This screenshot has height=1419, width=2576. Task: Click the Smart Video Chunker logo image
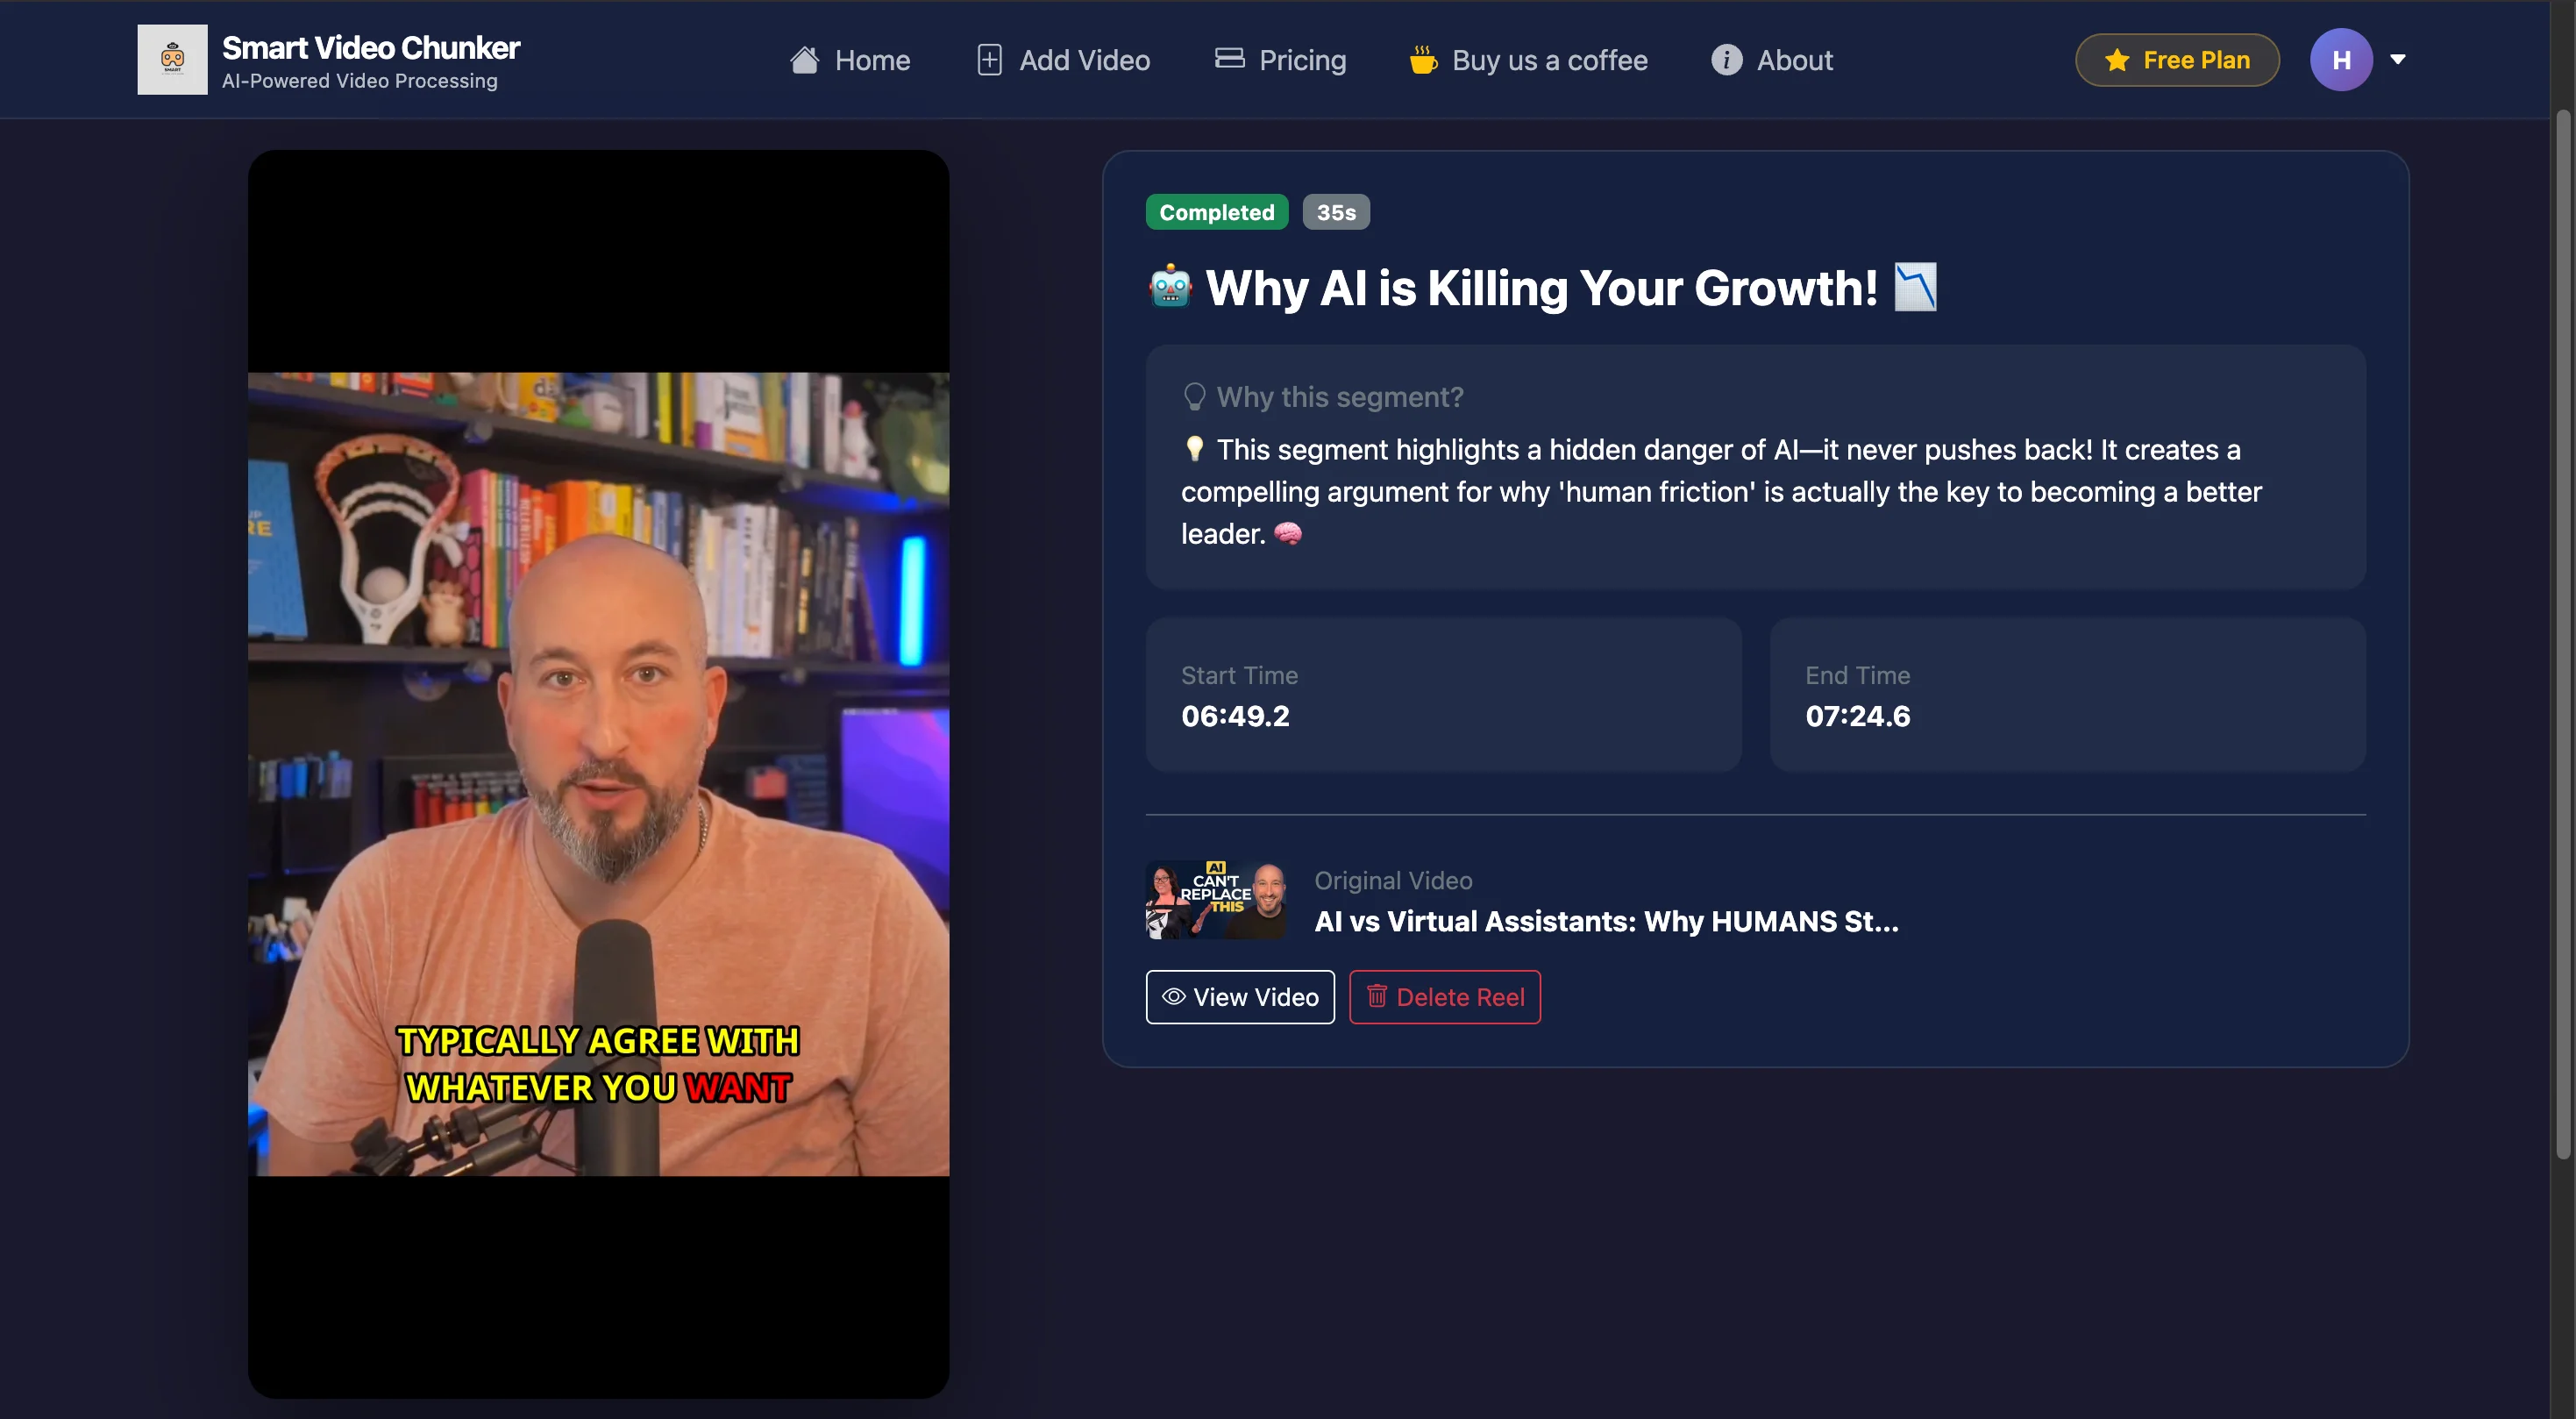tap(172, 60)
